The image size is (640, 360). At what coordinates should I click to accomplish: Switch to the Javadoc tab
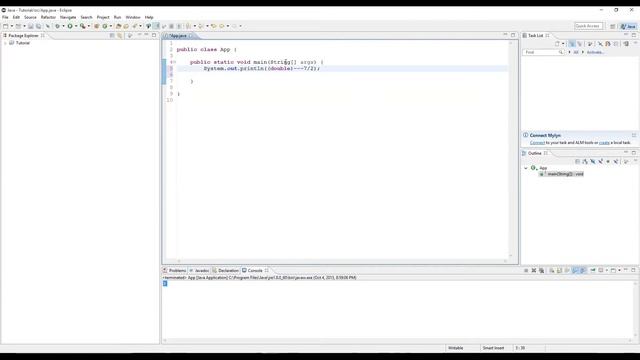199,271
